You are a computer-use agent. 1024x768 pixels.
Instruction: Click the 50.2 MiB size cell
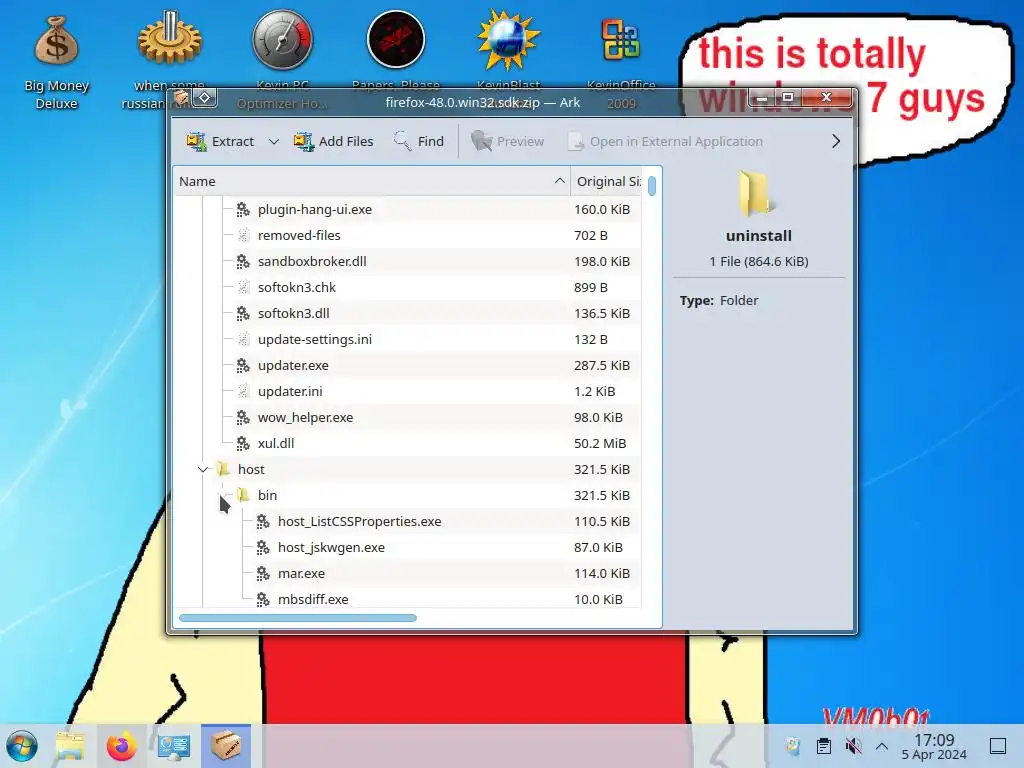point(600,443)
